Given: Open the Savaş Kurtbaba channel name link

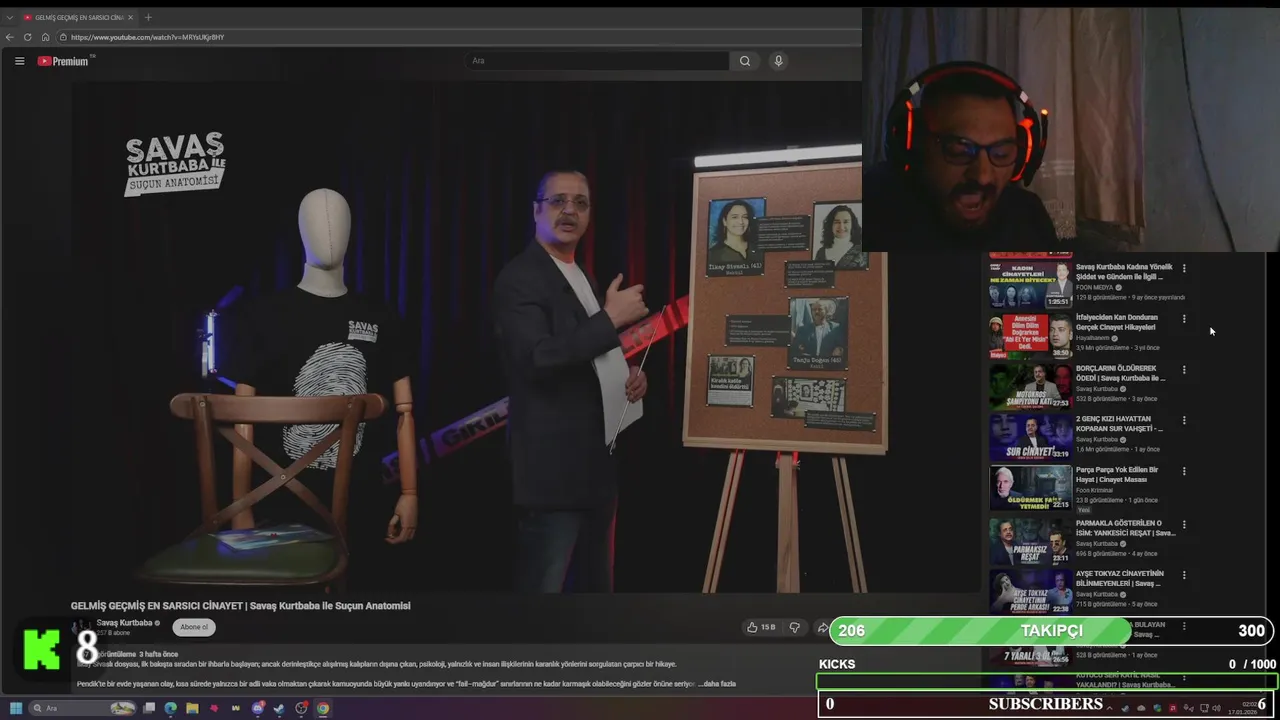Looking at the screenshot, I should point(124,623).
